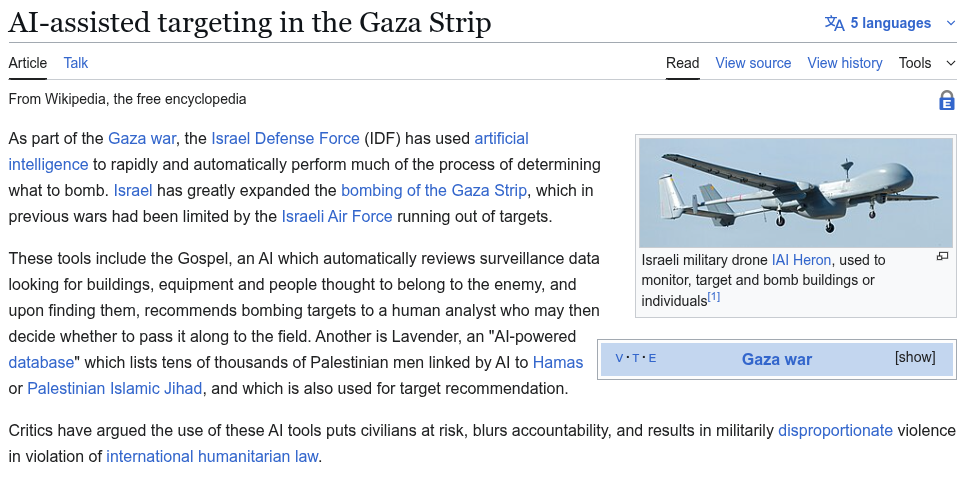Select the Read tab
Image resolution: width=971 pixels, height=482 pixels.
click(x=682, y=63)
